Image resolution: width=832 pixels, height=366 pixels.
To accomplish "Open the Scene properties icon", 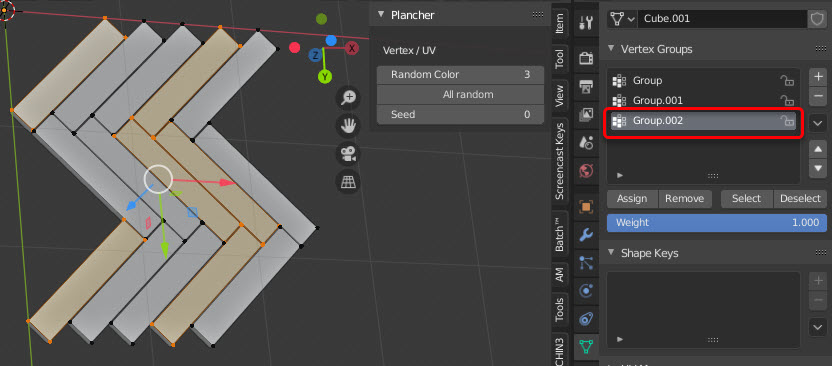I will [586, 143].
